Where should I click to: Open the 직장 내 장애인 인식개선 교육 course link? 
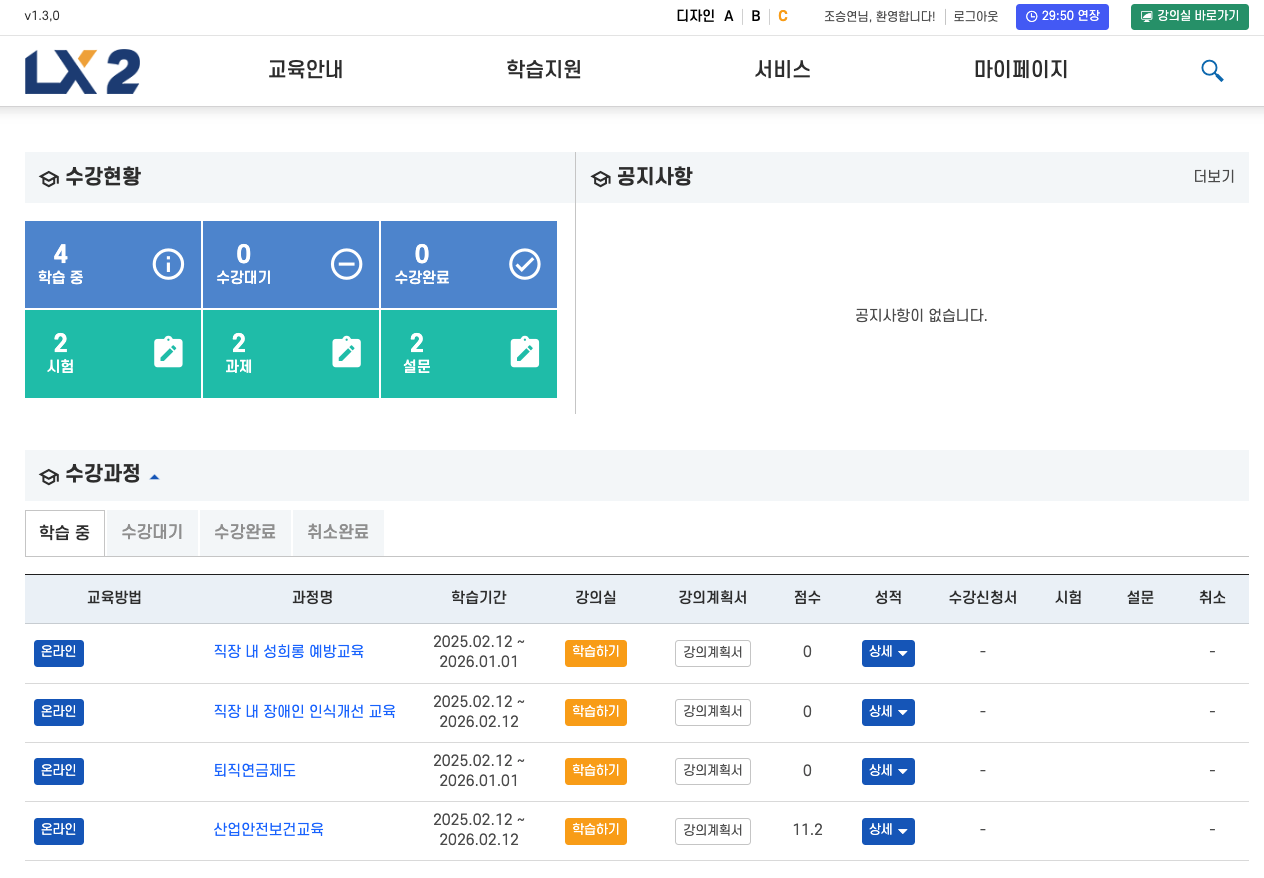coord(305,711)
